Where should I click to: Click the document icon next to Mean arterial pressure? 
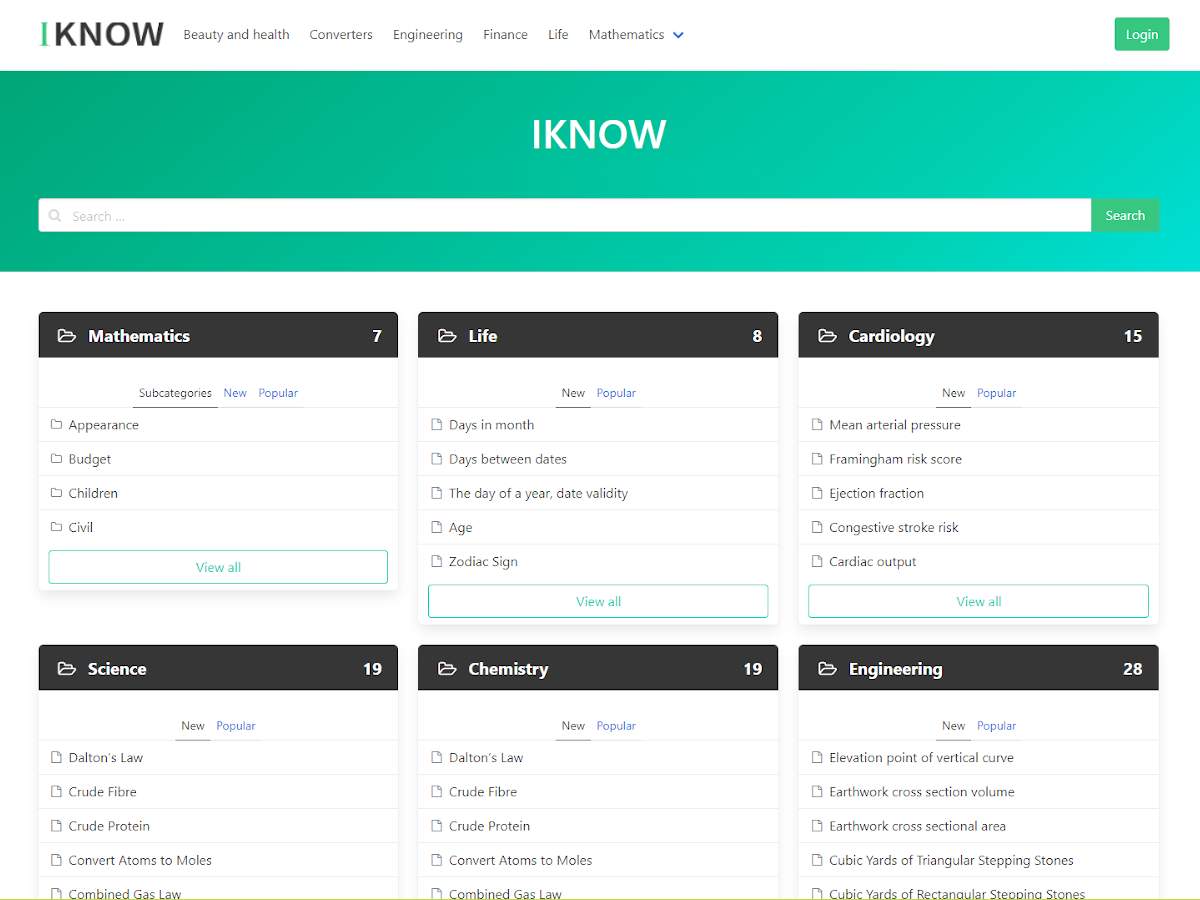pos(817,424)
